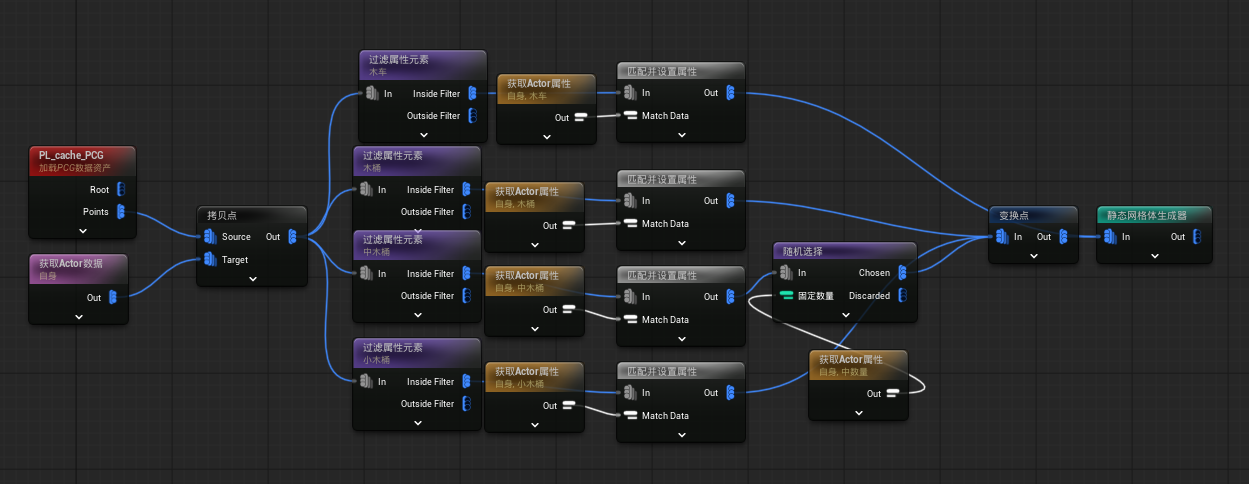Viewport: 1249px width, 484px height.
Task: Click the In pin of 静态网格体生成器 node
Action: click(x=1110, y=237)
